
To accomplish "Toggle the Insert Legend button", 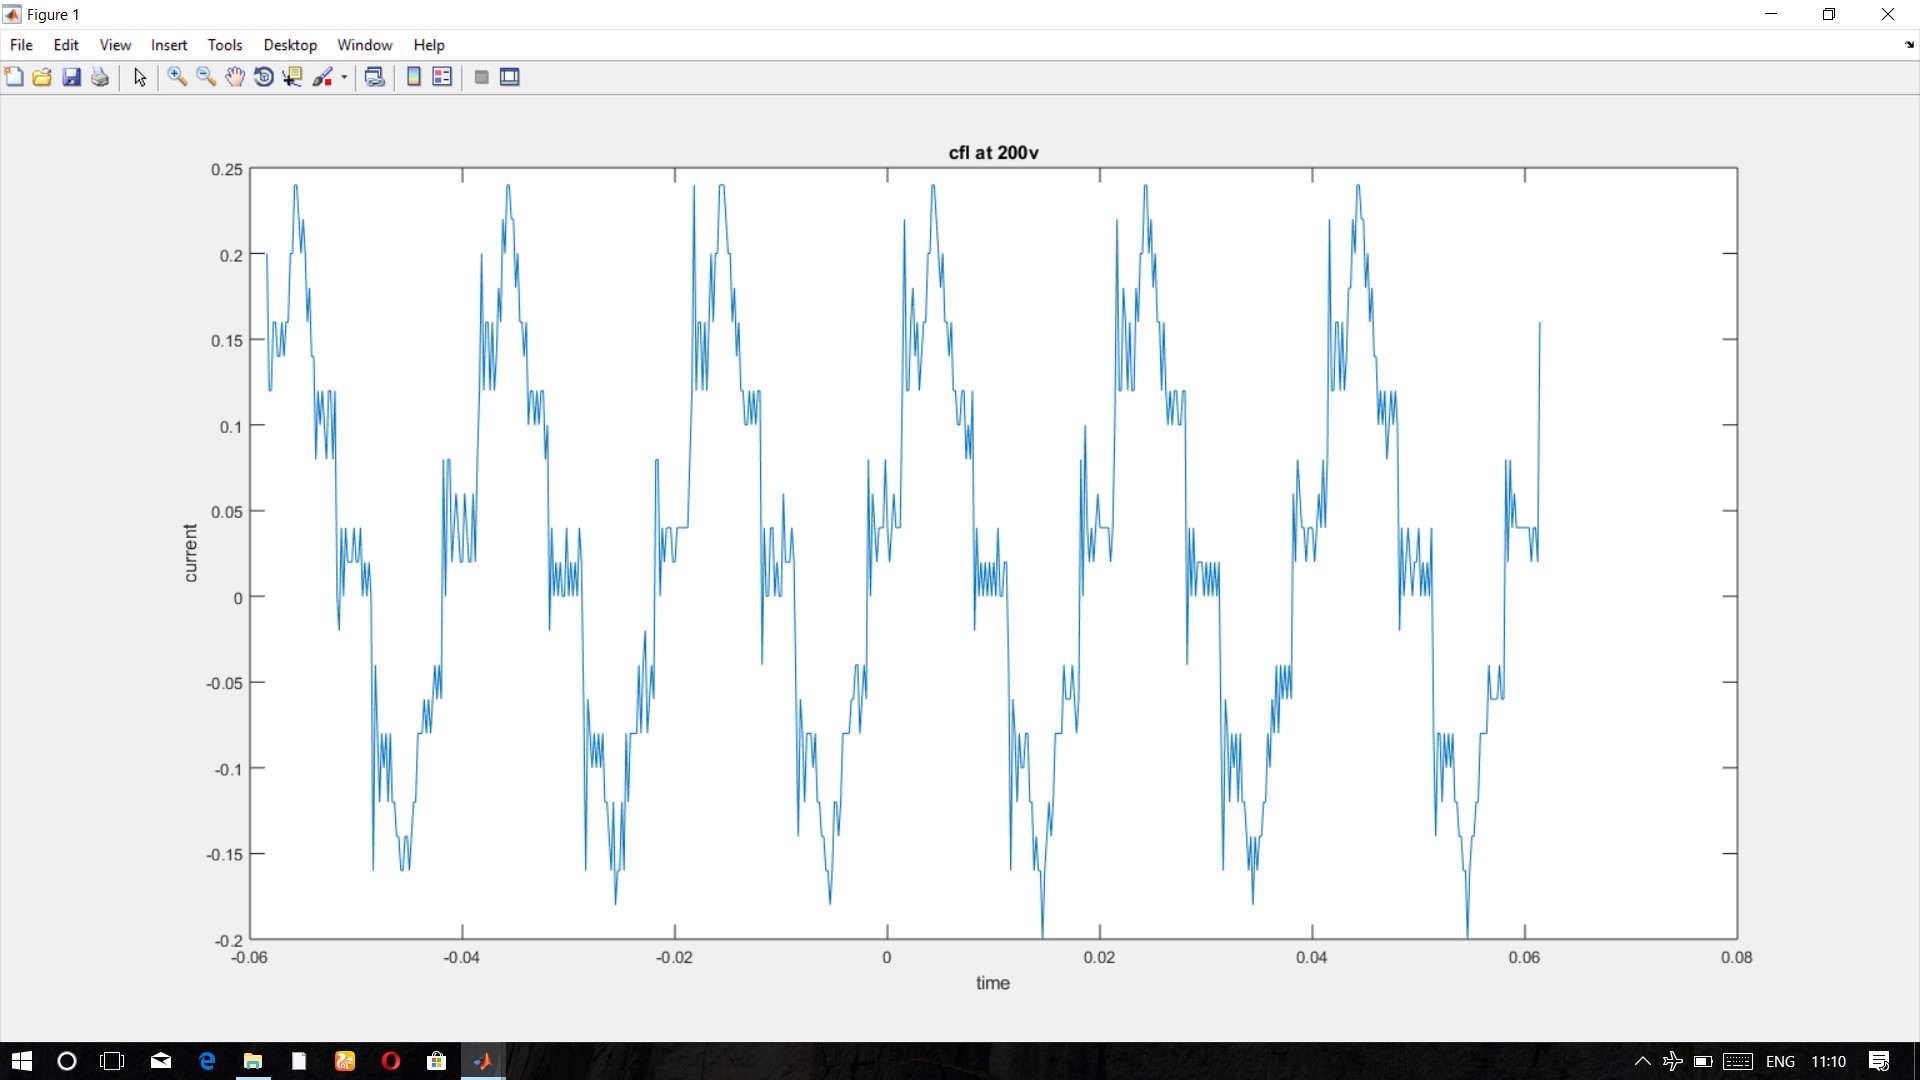I will click(442, 77).
